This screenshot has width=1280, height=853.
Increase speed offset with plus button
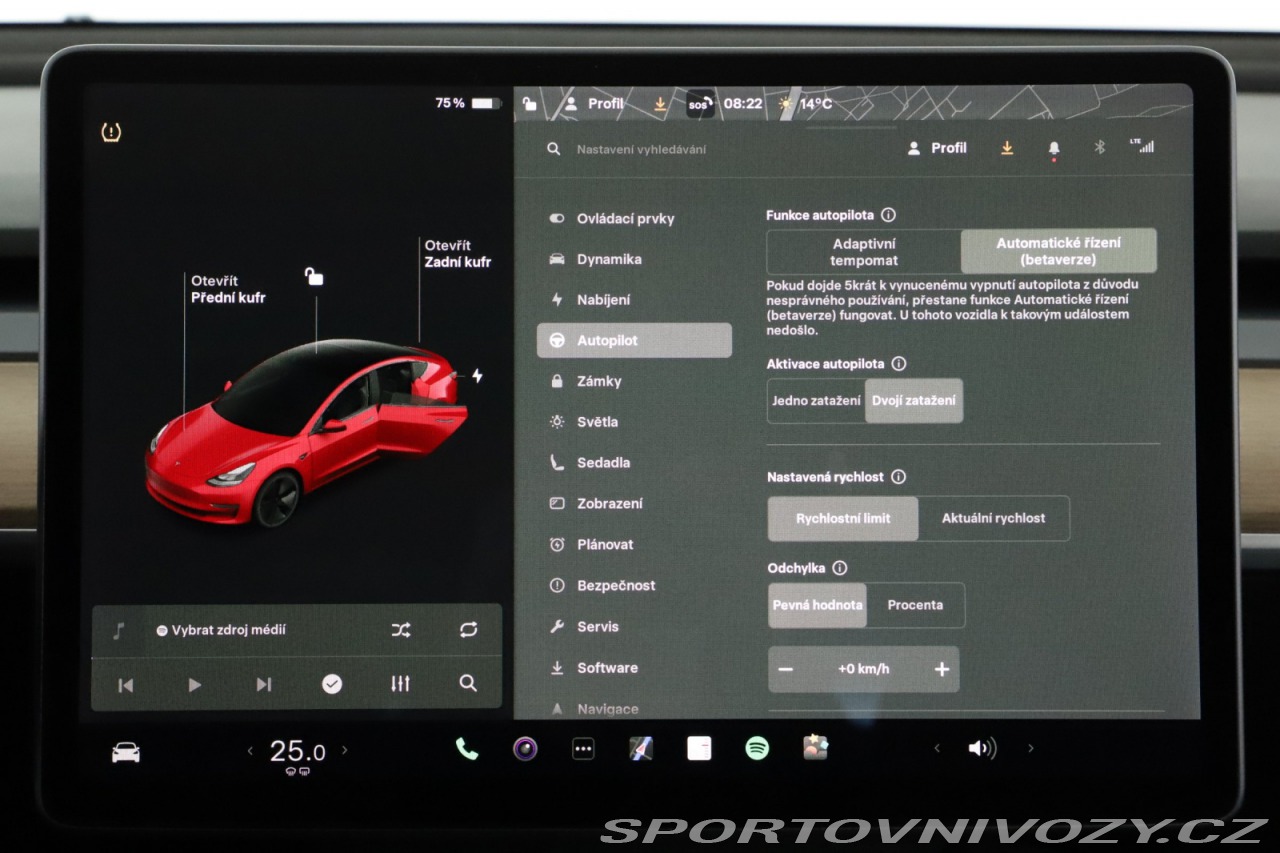coord(941,670)
